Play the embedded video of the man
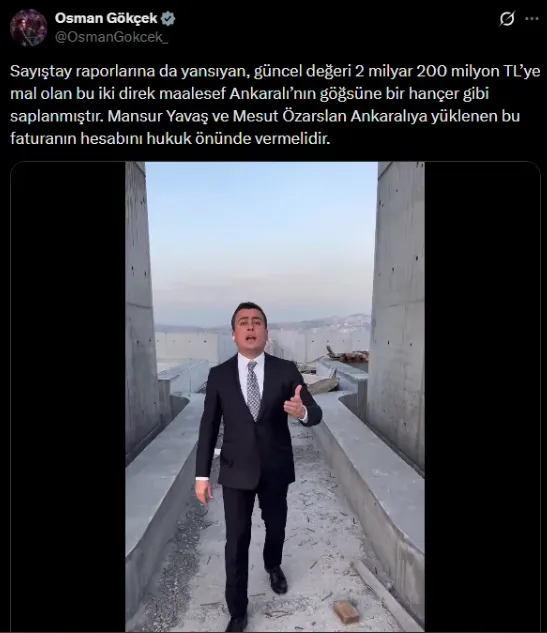This screenshot has height=633, width=547. point(275,396)
